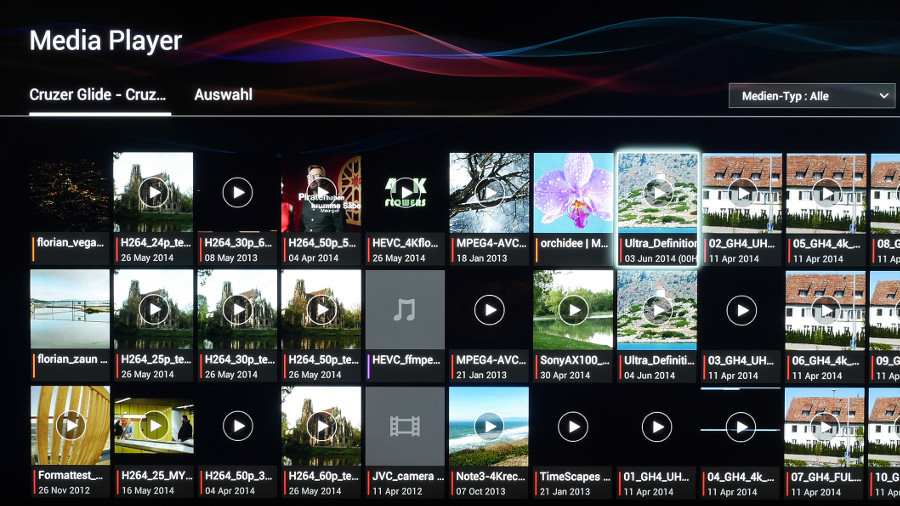Screen dimensions: 900x506
Task: Play the 05_GH4_4k video
Action: point(826,193)
